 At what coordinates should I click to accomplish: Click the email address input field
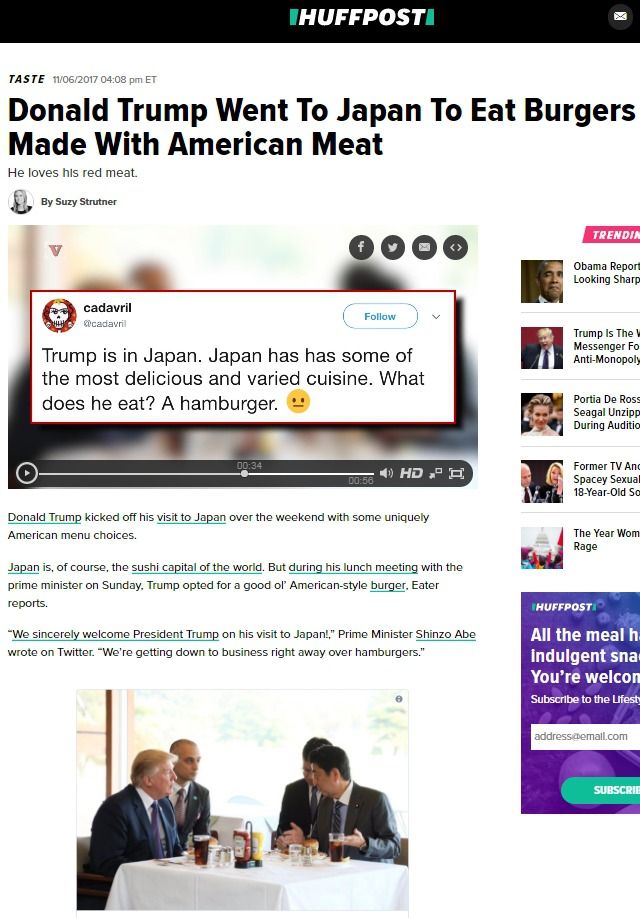coord(585,736)
